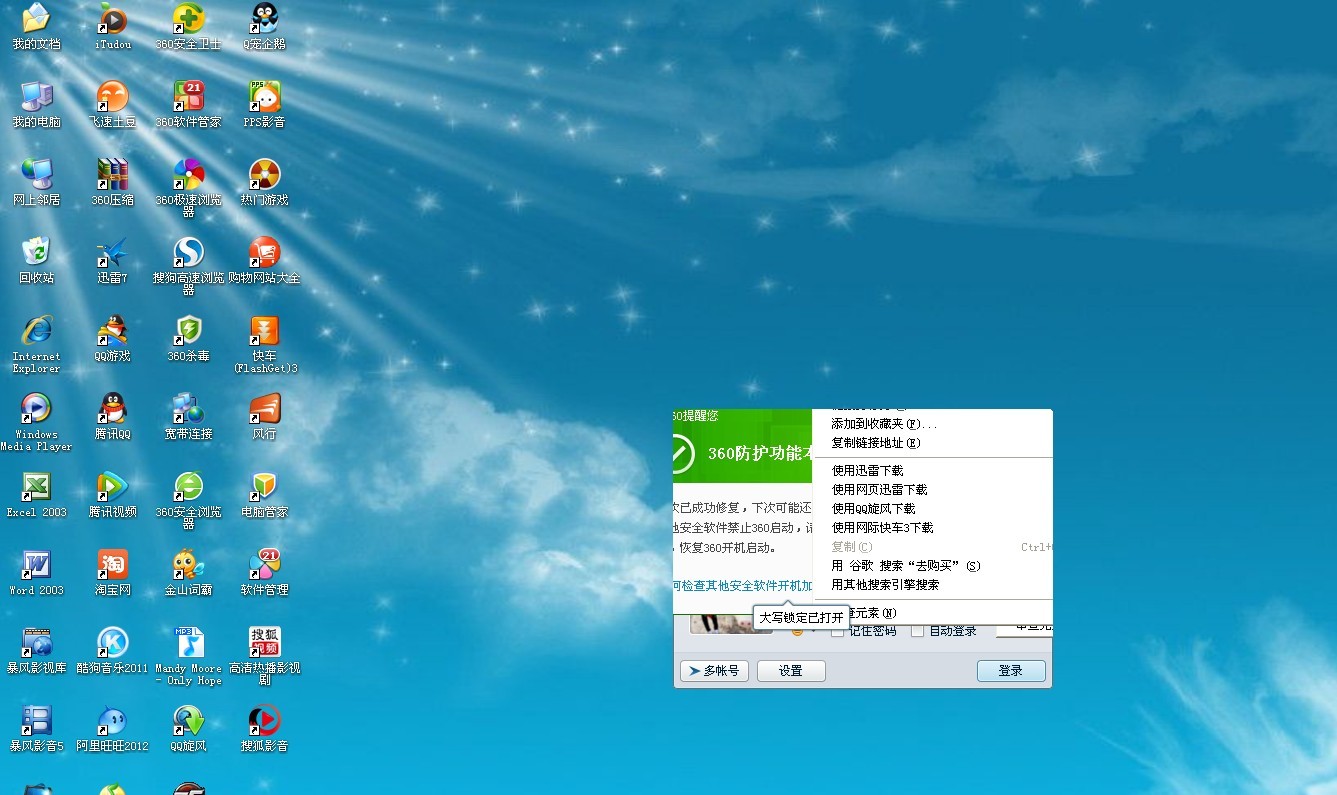This screenshot has width=1337, height=795.
Task: Enable the 自动登录 checkbox
Action: 917,630
